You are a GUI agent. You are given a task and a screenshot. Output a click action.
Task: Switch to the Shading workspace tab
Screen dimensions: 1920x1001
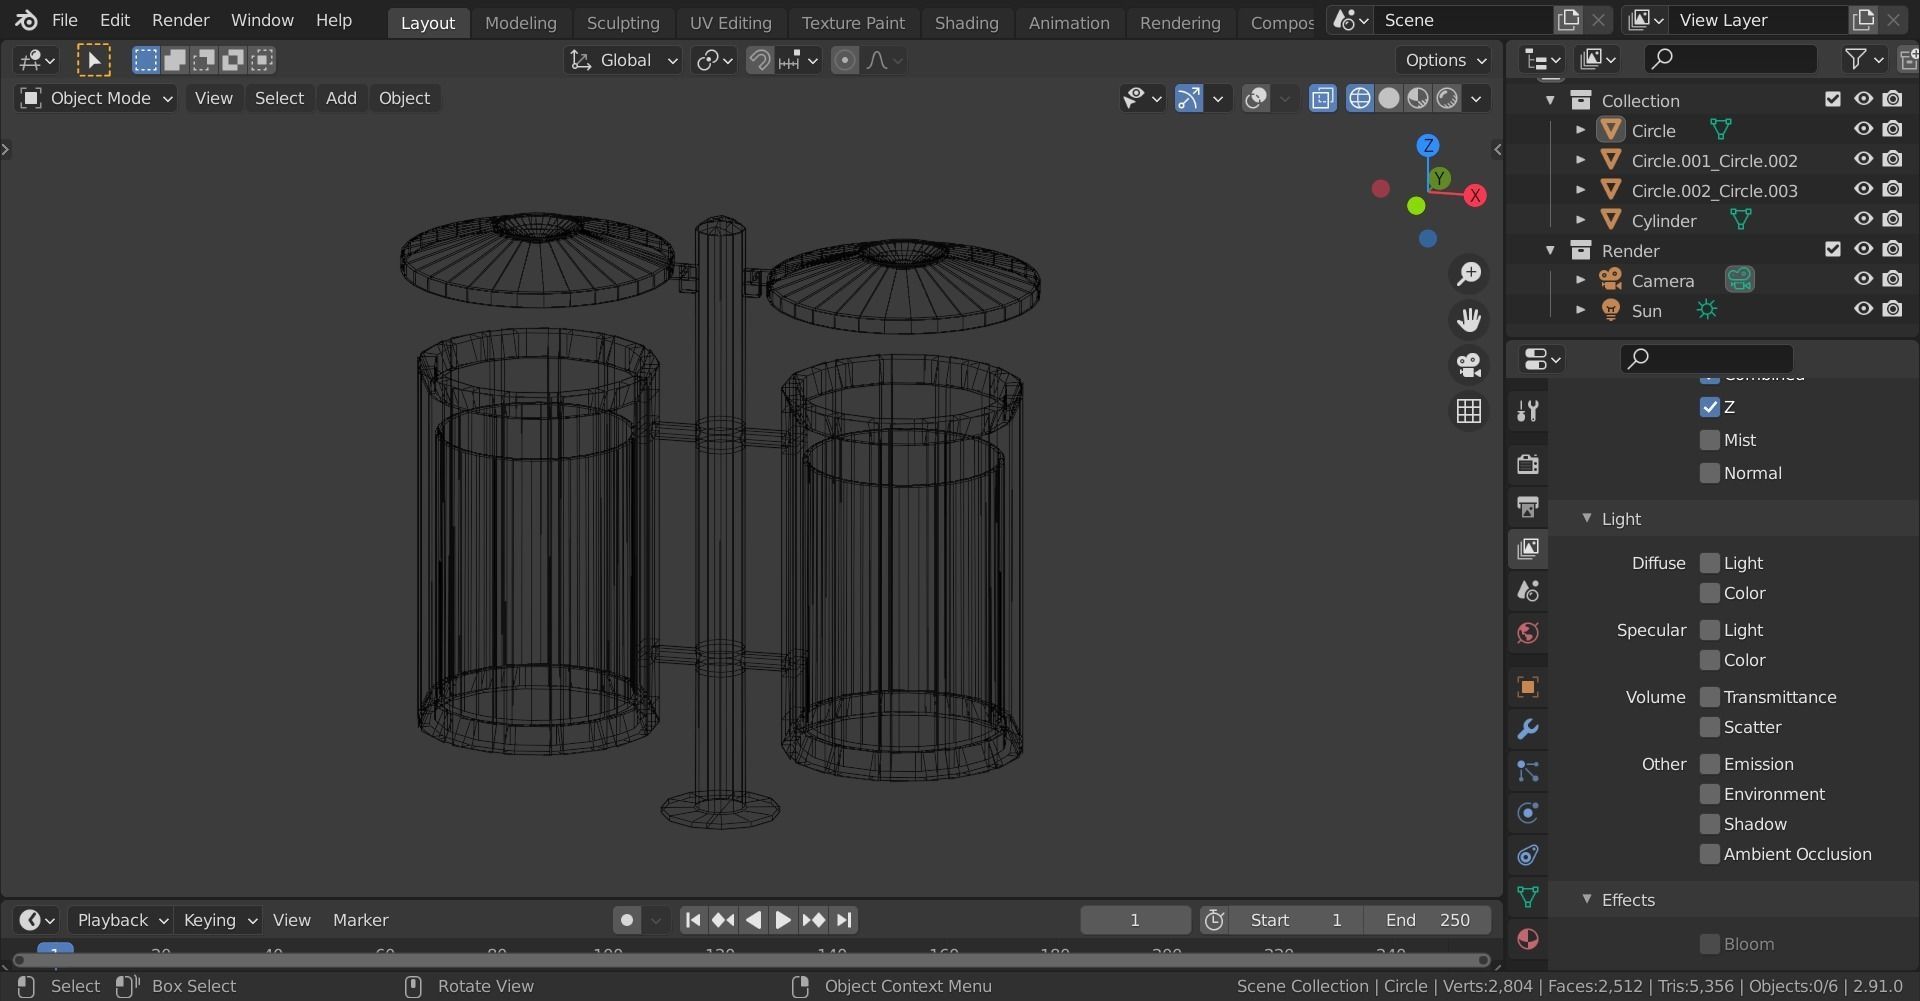(966, 22)
